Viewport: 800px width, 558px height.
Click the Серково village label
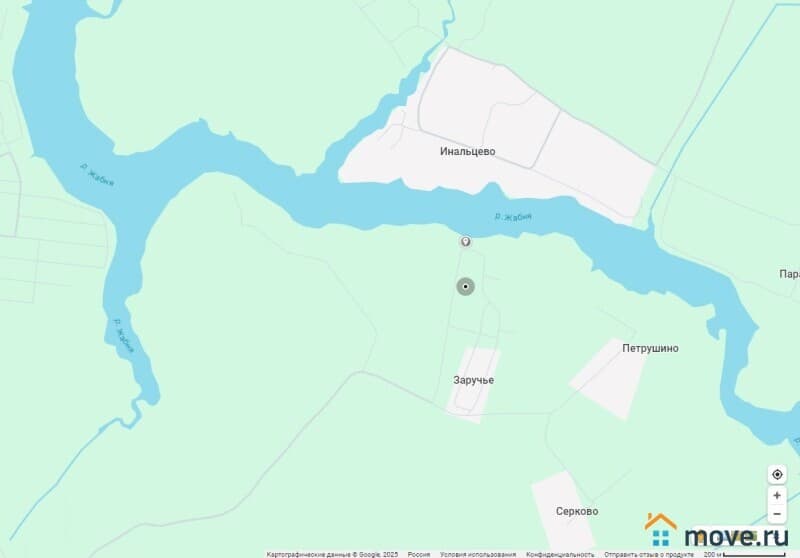pyautogui.click(x=577, y=511)
